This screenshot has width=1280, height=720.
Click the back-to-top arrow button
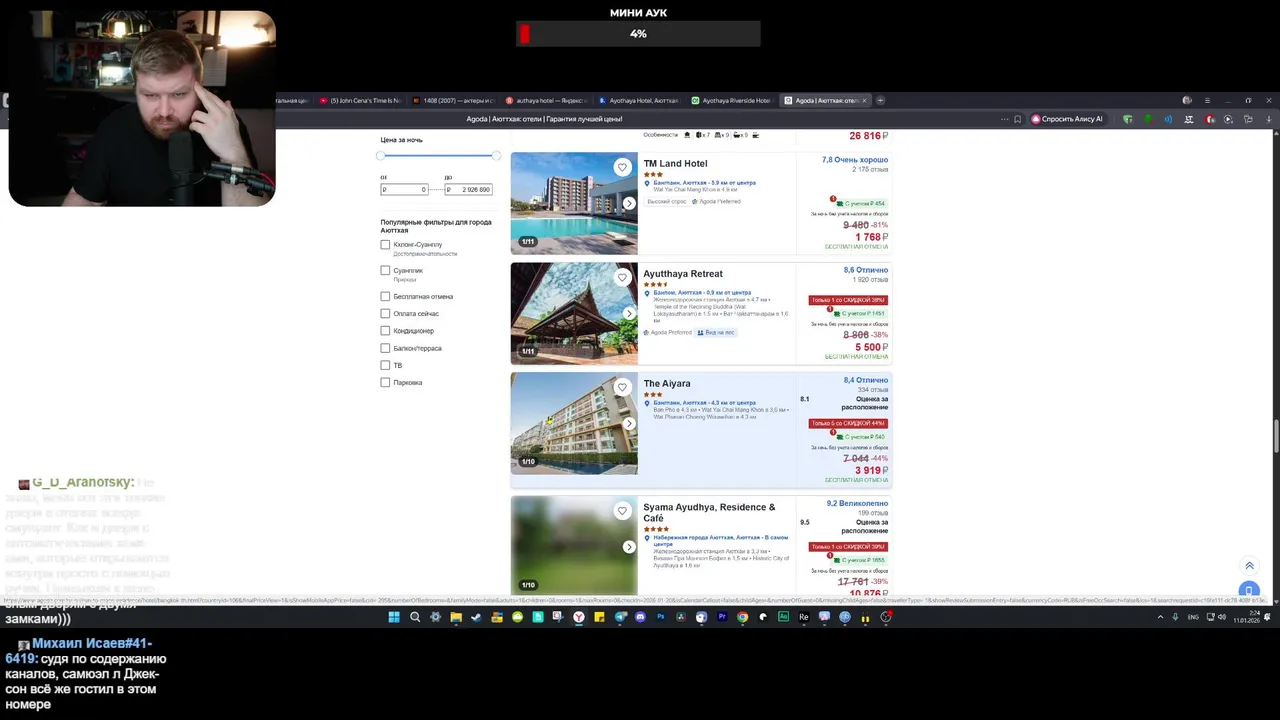tap(1248, 566)
